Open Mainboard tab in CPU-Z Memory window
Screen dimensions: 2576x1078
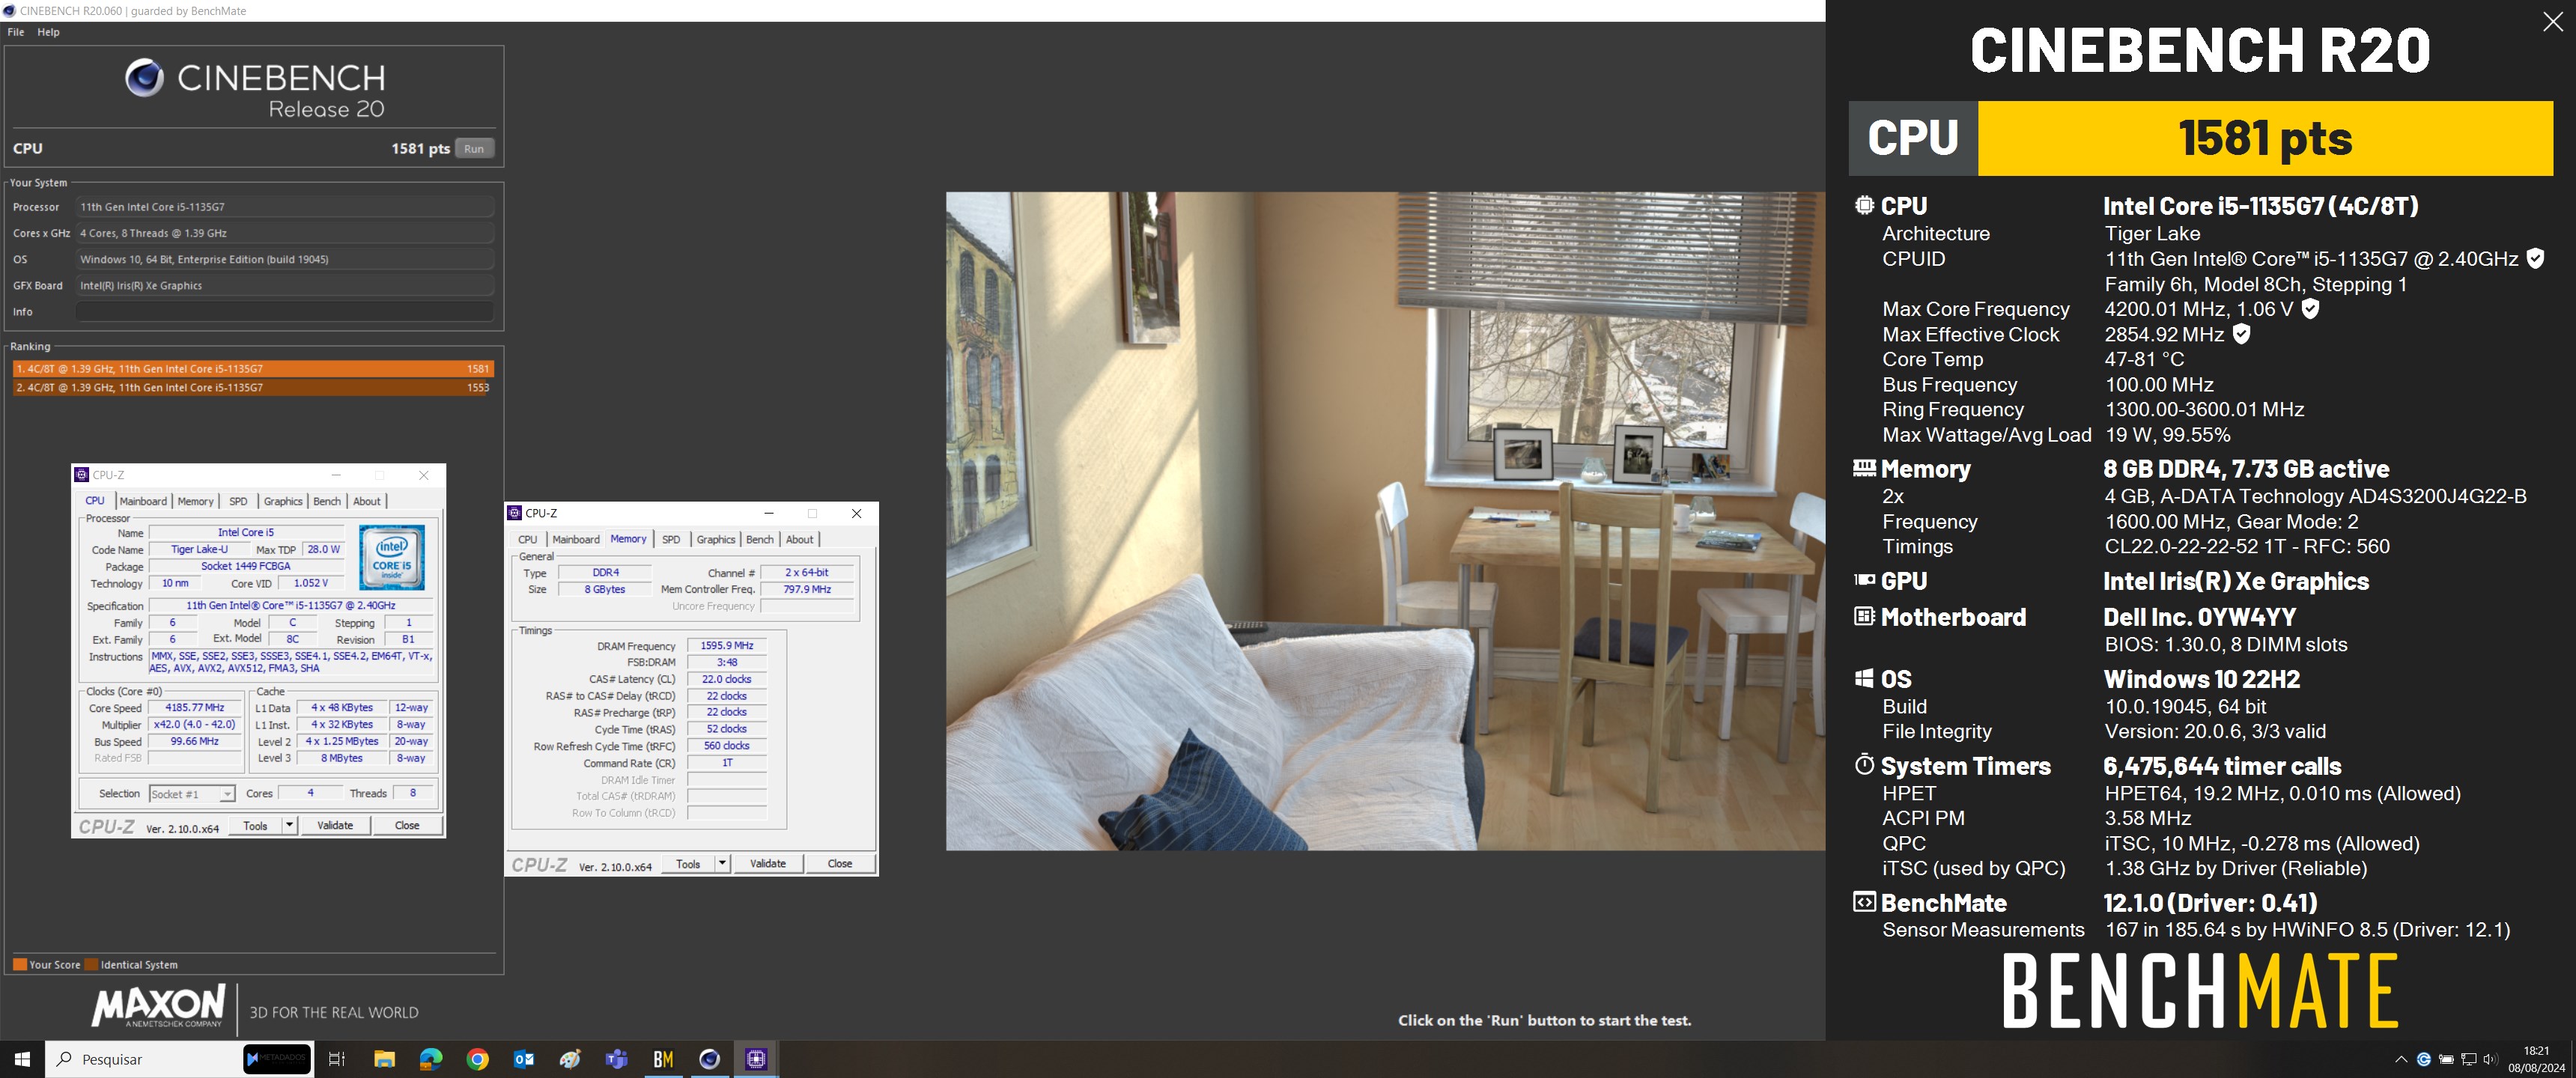576,539
